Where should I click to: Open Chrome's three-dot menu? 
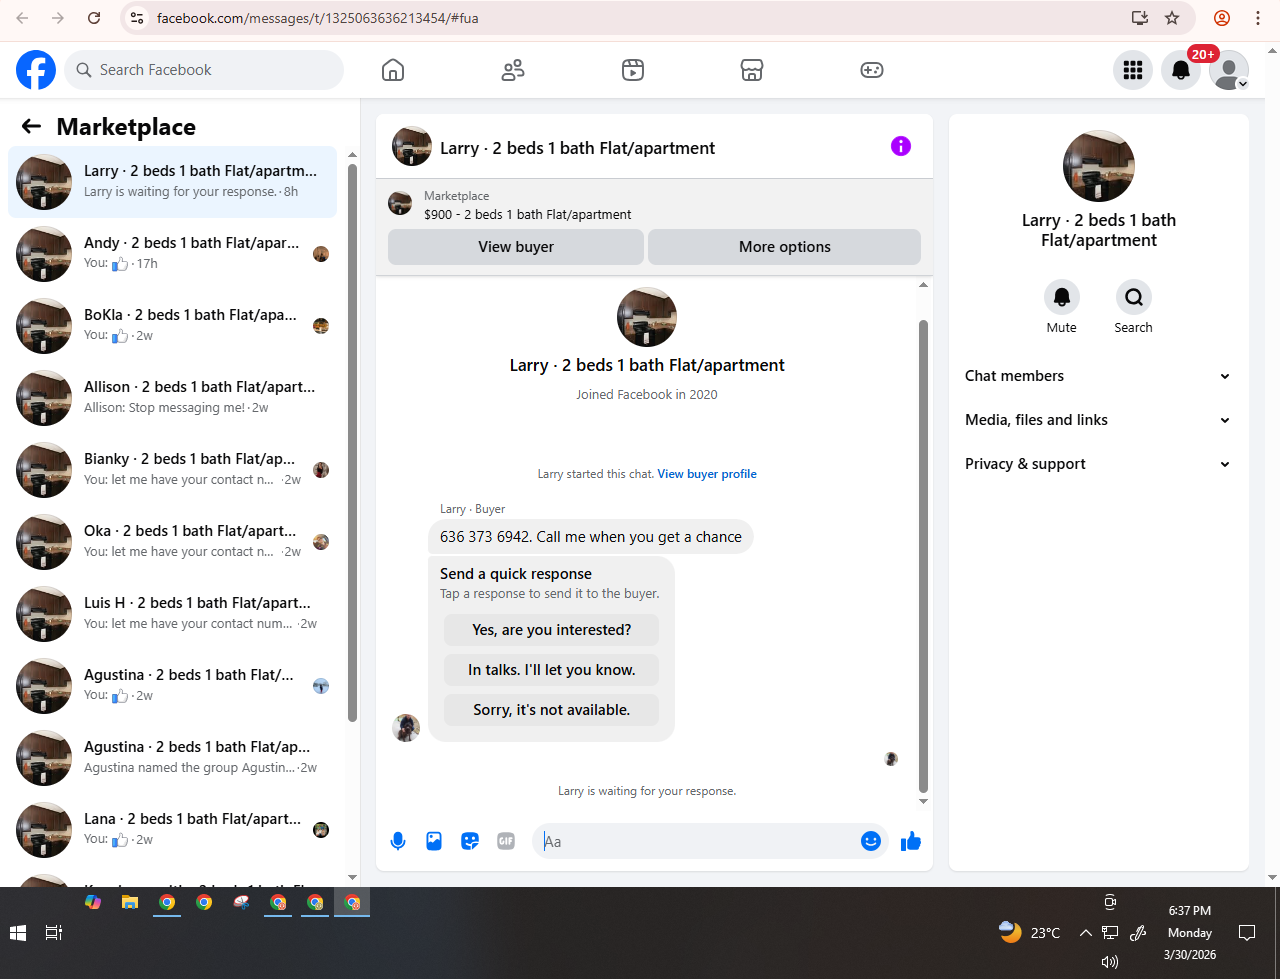tap(1258, 18)
